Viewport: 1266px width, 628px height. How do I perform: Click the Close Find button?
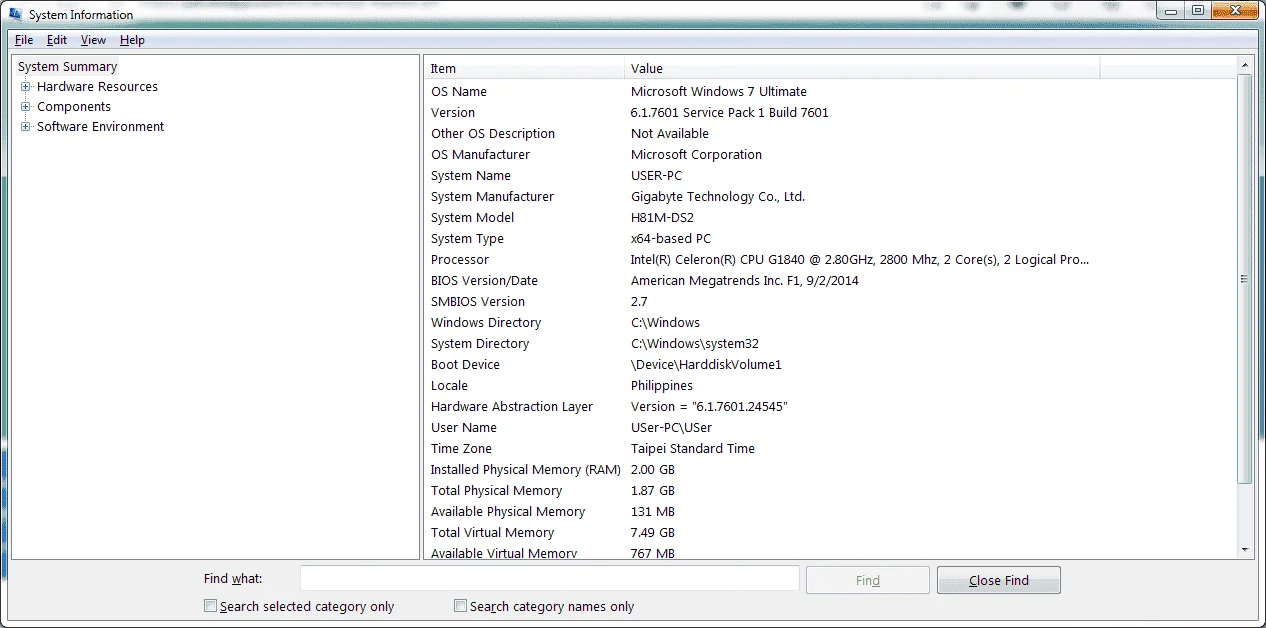click(x=999, y=580)
